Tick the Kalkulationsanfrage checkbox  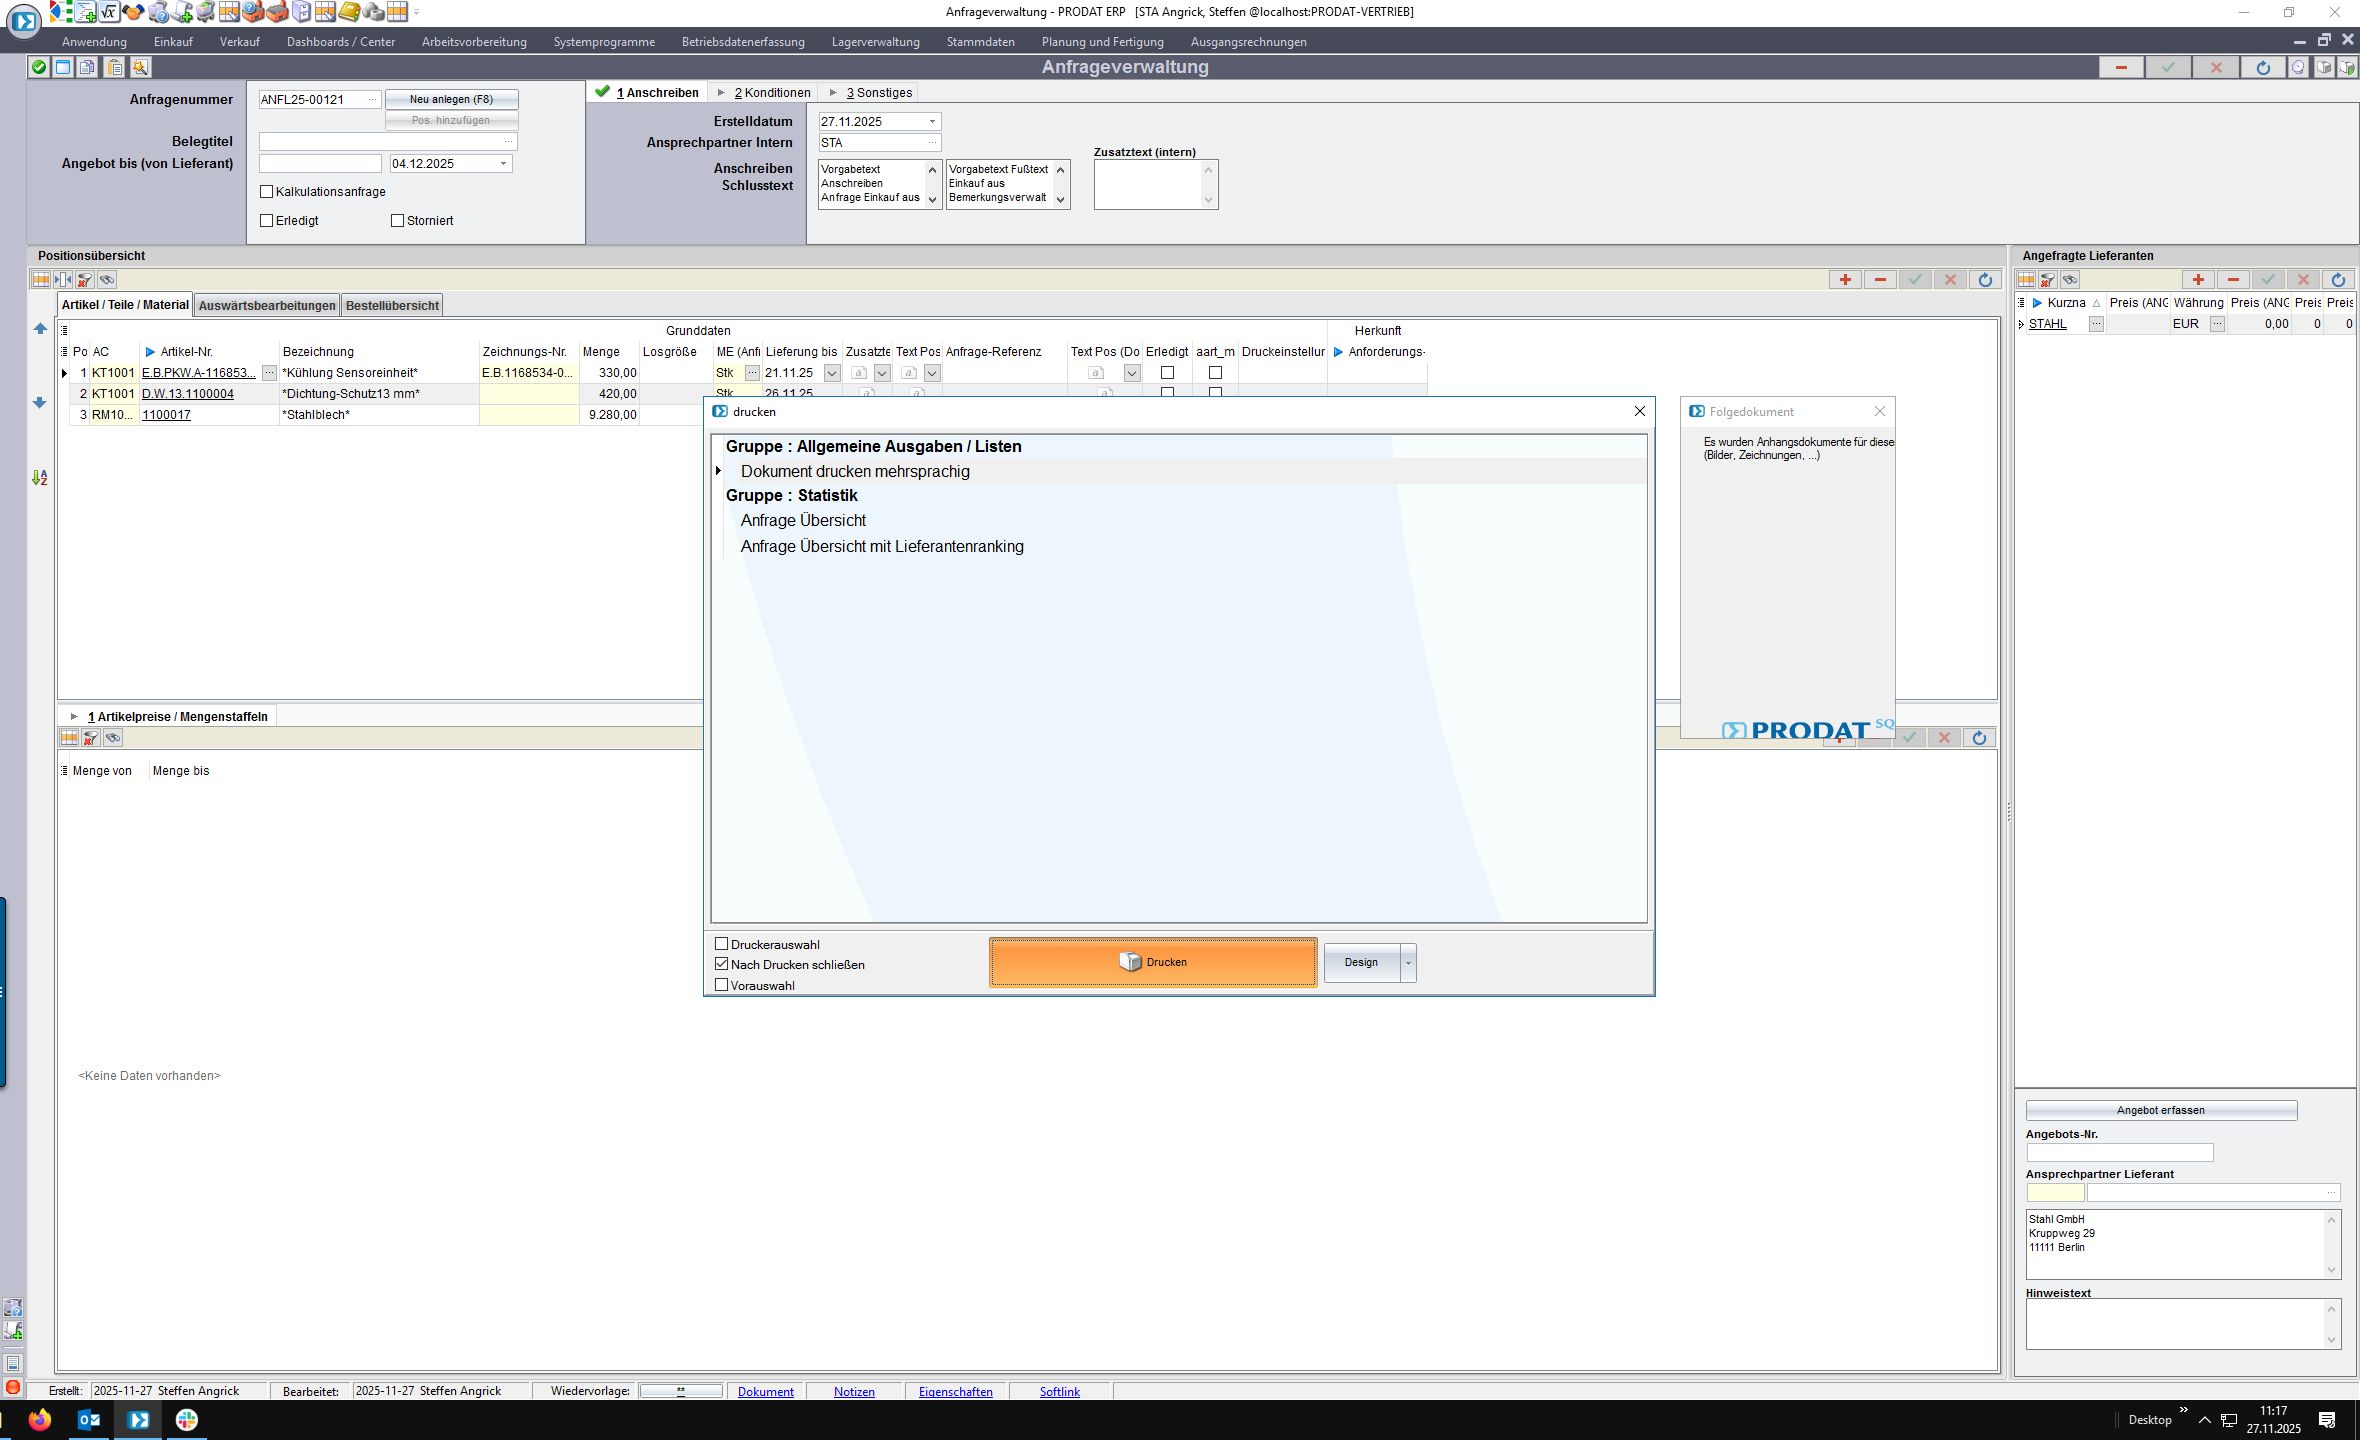[266, 191]
